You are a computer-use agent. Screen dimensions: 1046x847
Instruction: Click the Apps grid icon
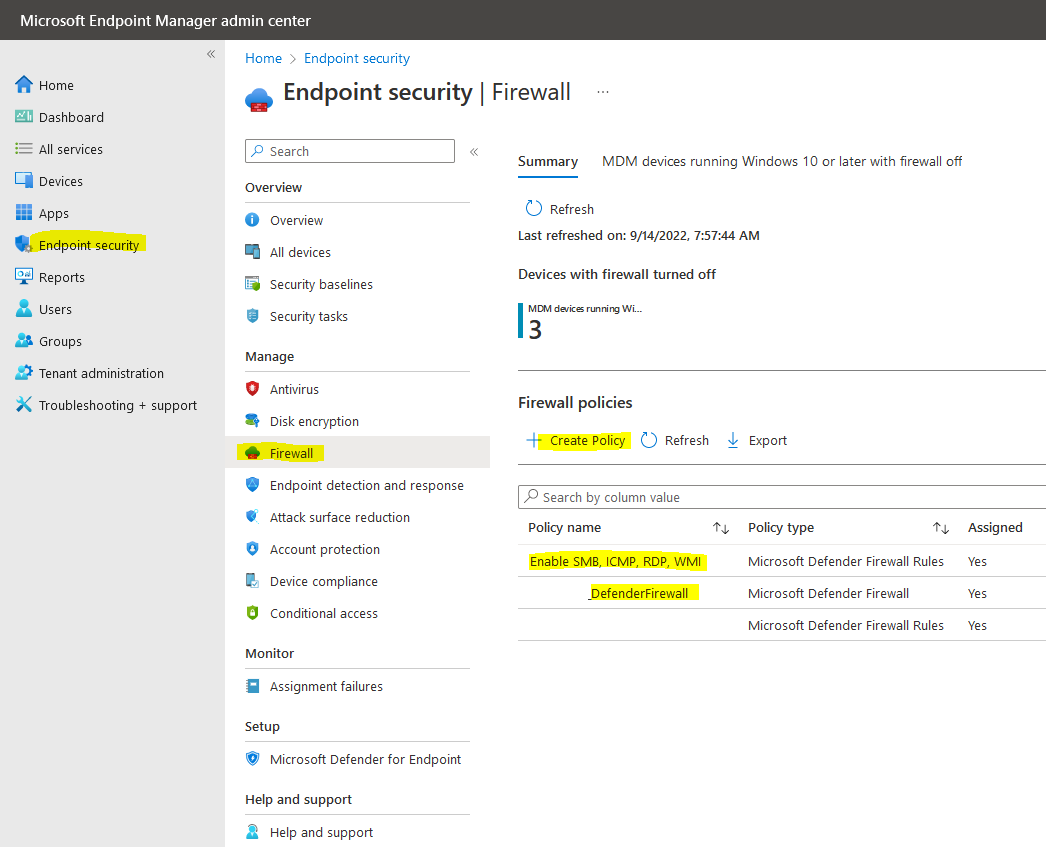click(x=24, y=213)
